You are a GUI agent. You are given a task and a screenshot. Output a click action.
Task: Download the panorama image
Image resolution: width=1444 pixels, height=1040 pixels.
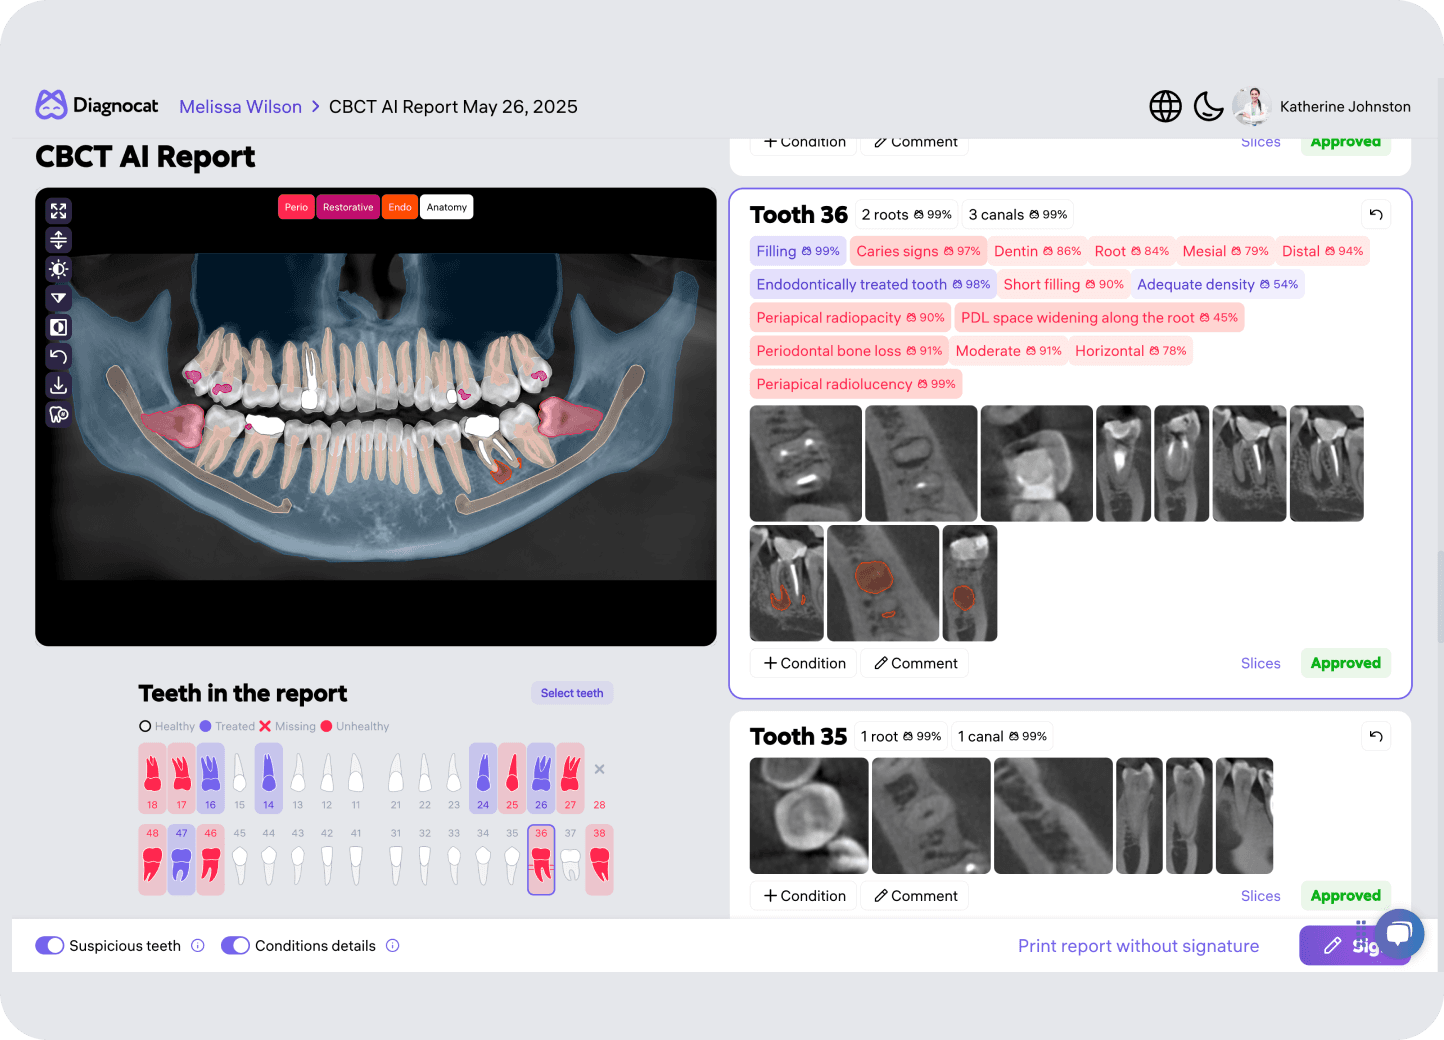(59, 385)
